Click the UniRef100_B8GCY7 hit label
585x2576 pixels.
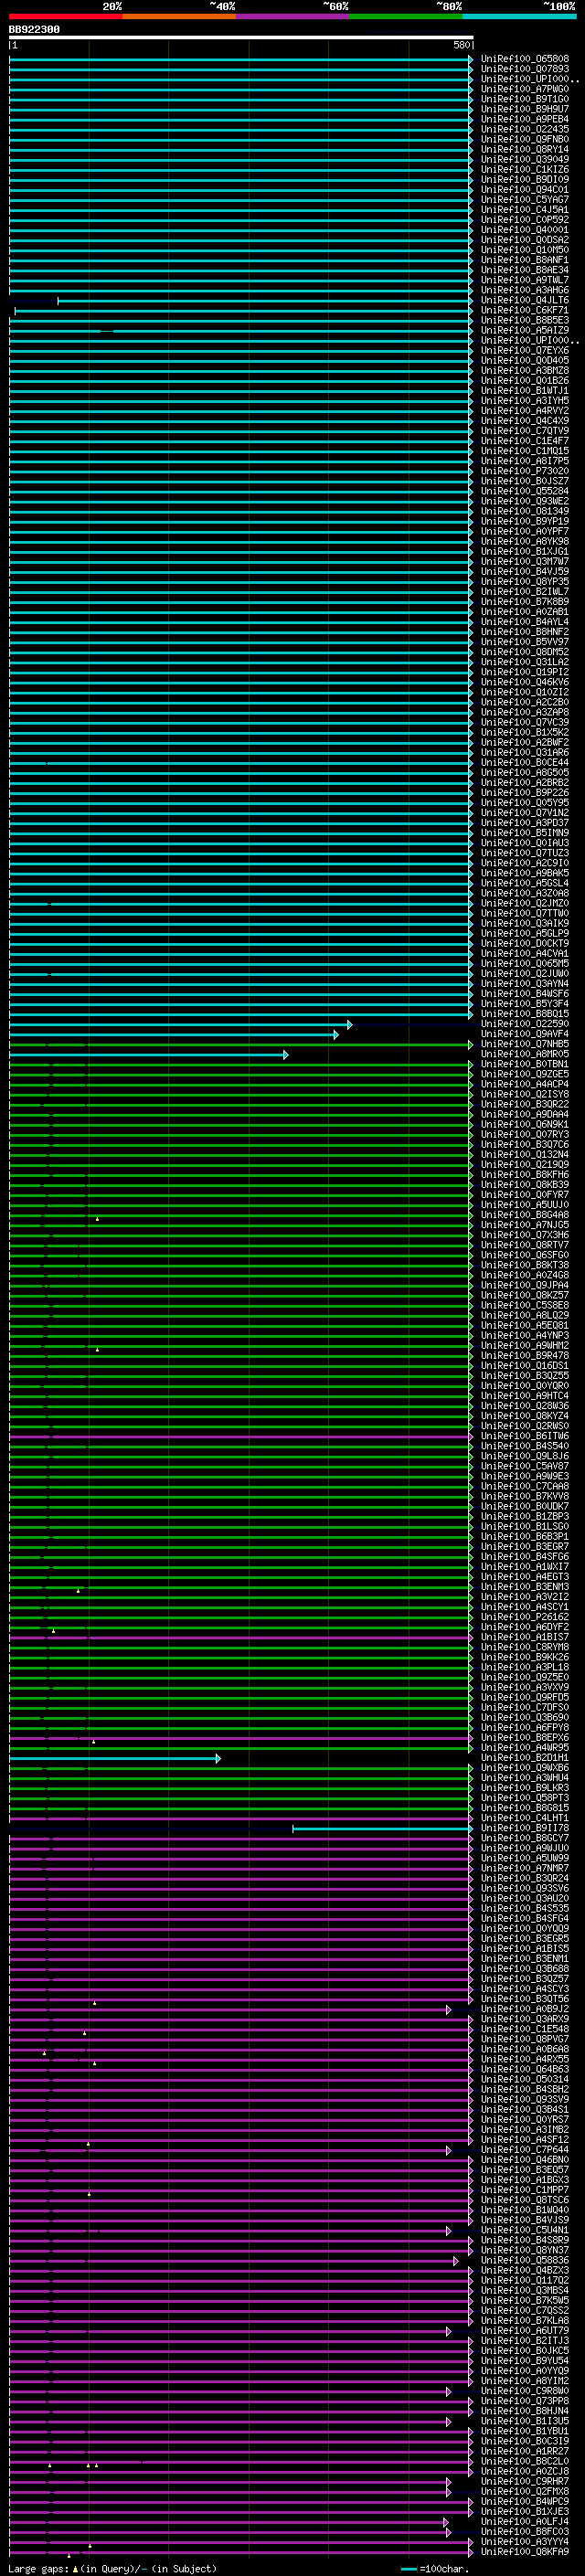pyautogui.click(x=525, y=1838)
